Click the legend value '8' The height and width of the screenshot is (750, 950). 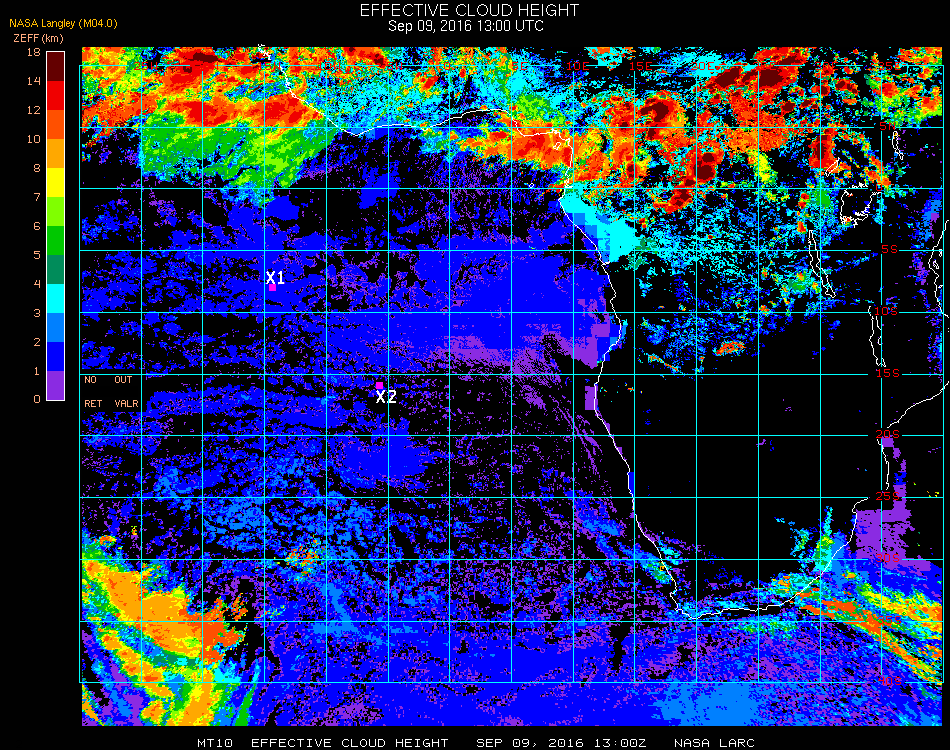37,168
